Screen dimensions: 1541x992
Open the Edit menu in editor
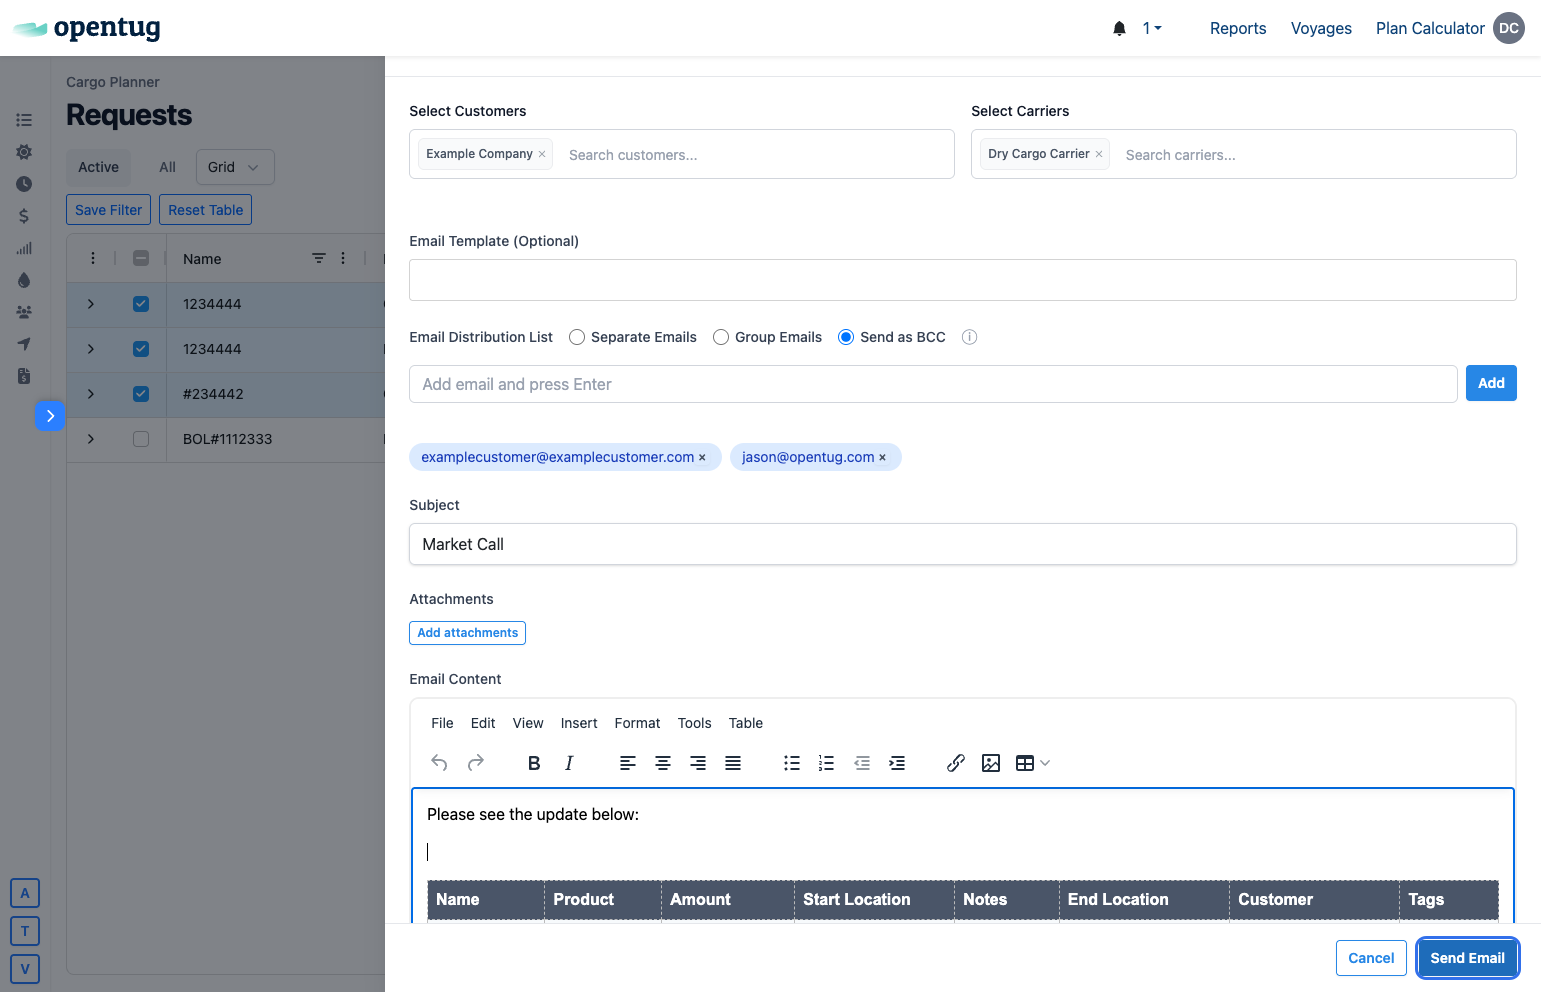[x=483, y=723]
